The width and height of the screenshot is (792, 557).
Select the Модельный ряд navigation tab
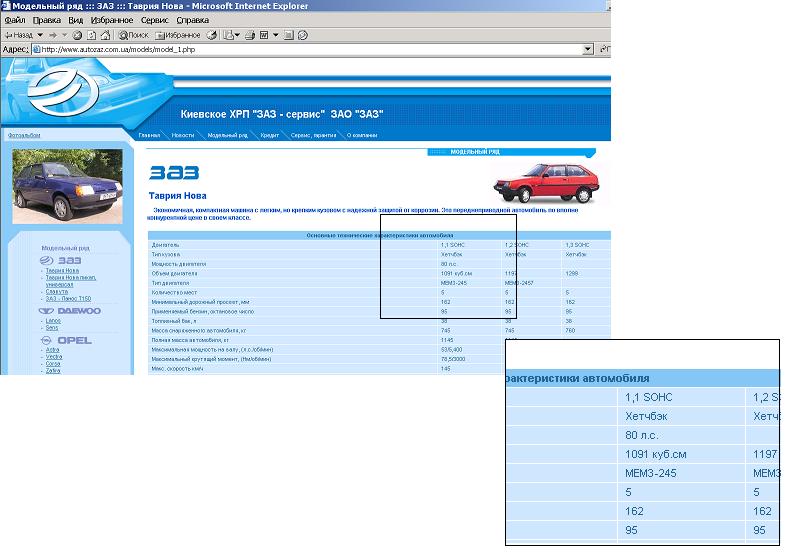[227, 134]
